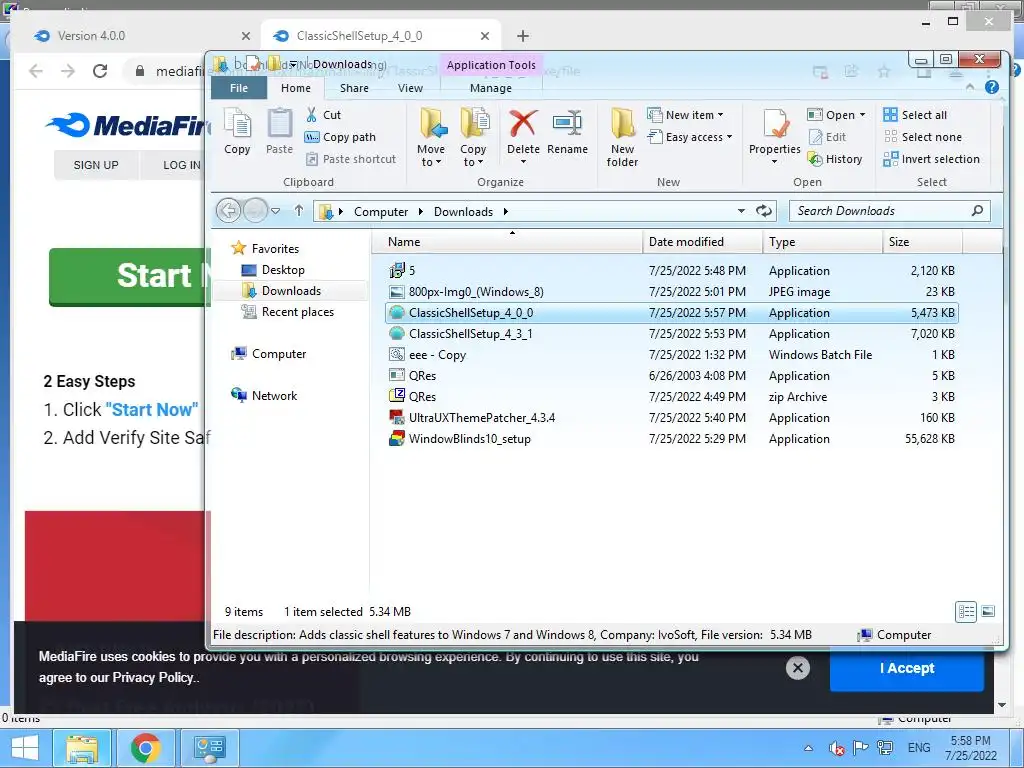The image size is (1024, 768).
Task: Click Select none
Action: [923, 137]
